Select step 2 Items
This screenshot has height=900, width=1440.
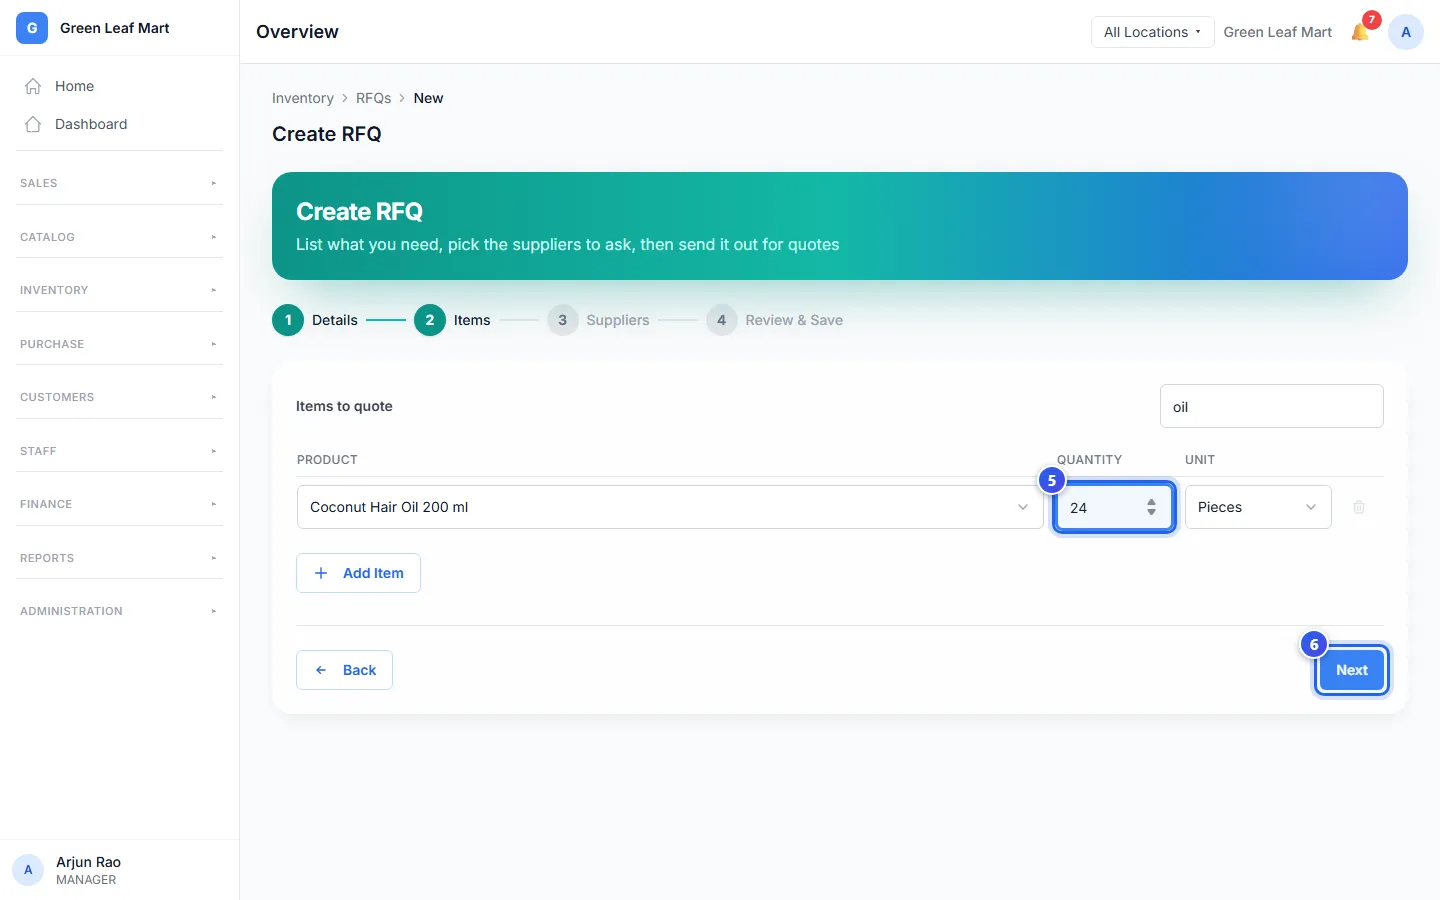pyautogui.click(x=453, y=320)
